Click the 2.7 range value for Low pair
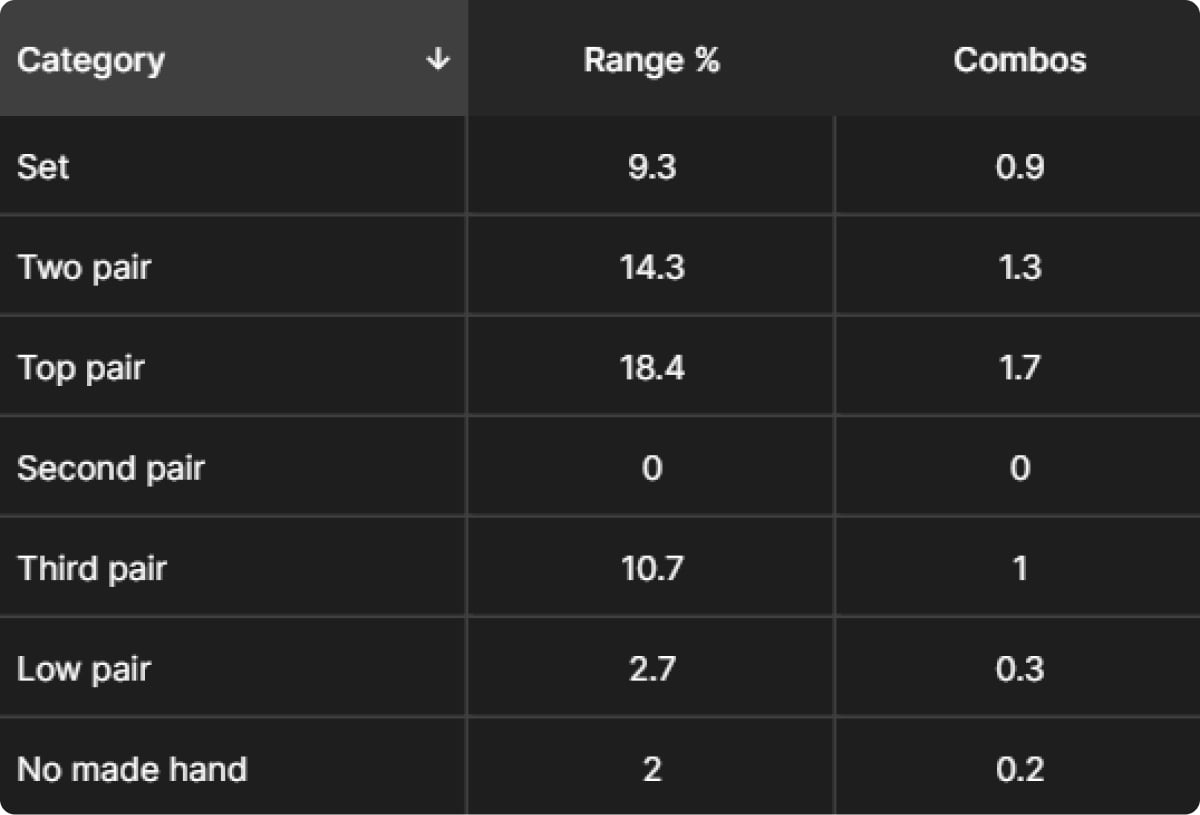Viewport: 1200px width, 815px height. point(652,668)
